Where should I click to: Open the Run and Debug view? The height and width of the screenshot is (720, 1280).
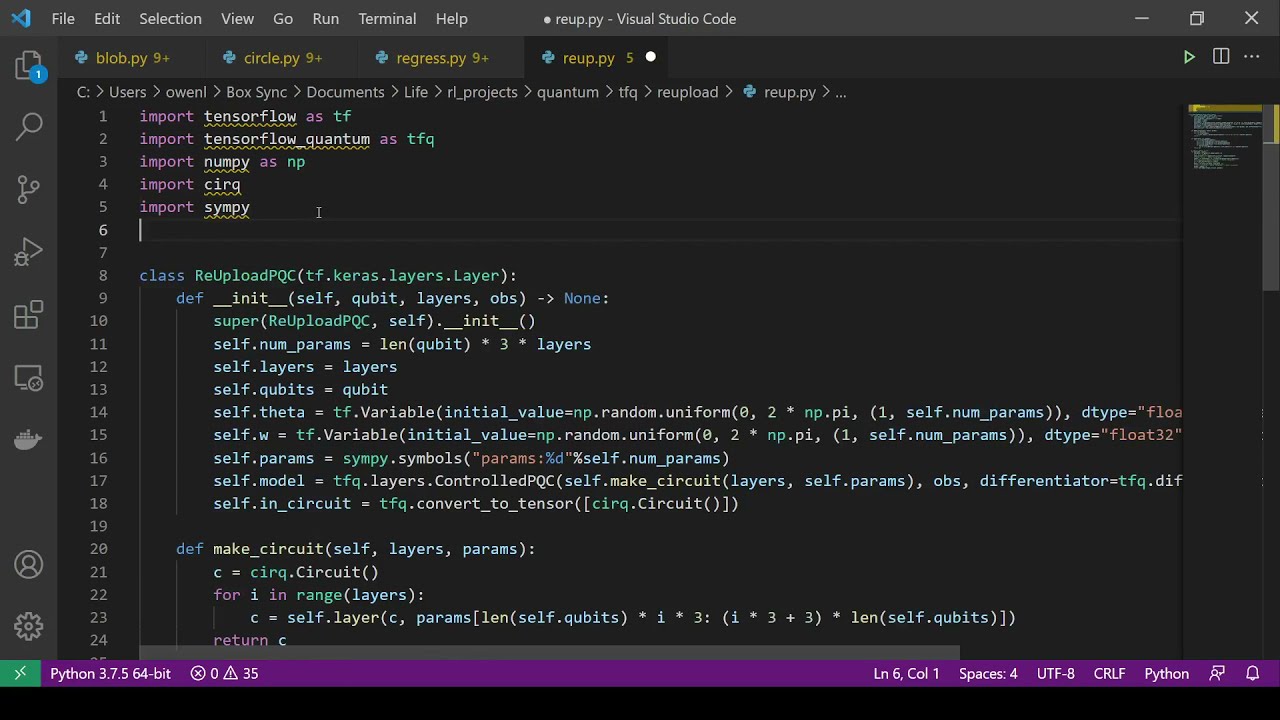tap(29, 251)
